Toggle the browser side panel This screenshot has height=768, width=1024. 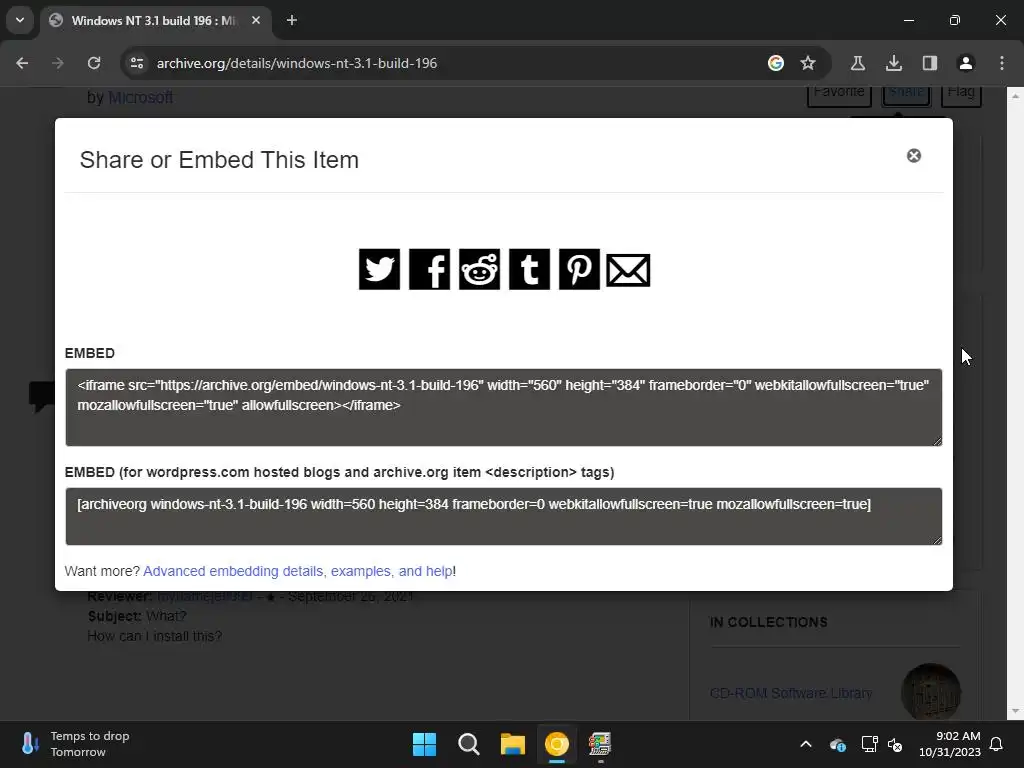(930, 63)
